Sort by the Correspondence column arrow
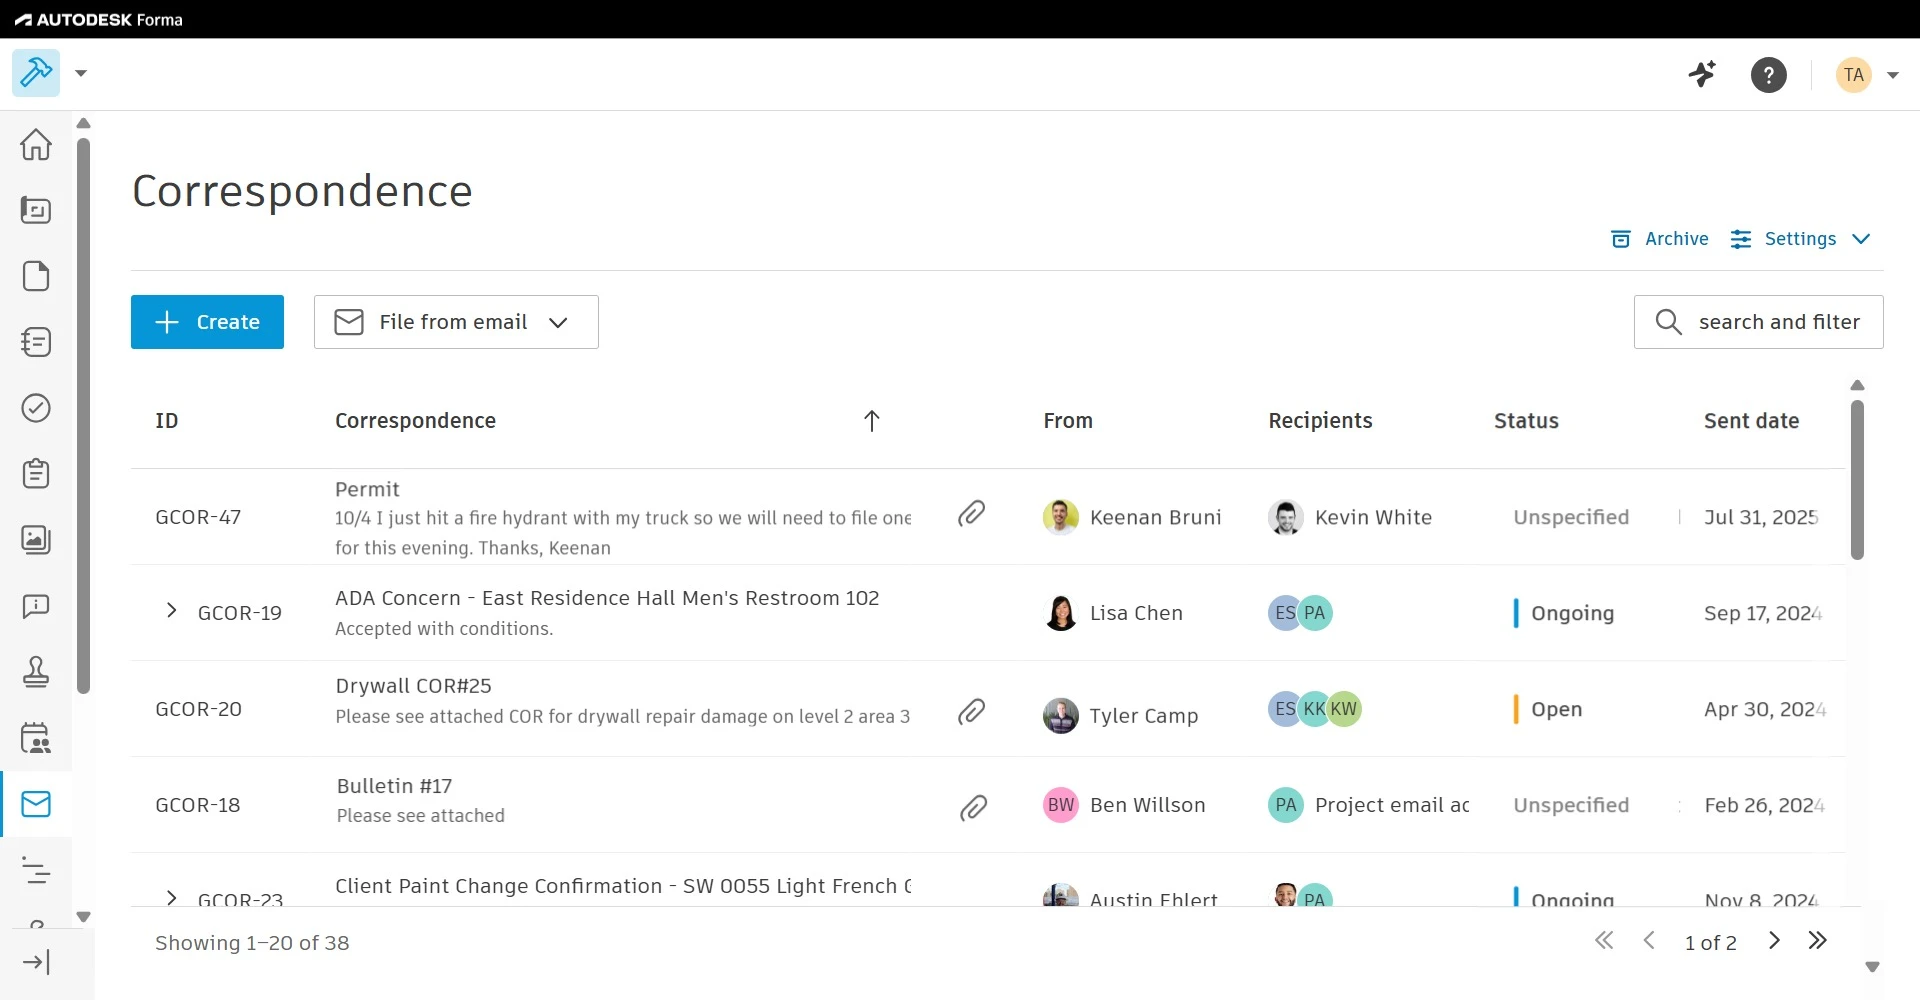 (x=871, y=421)
